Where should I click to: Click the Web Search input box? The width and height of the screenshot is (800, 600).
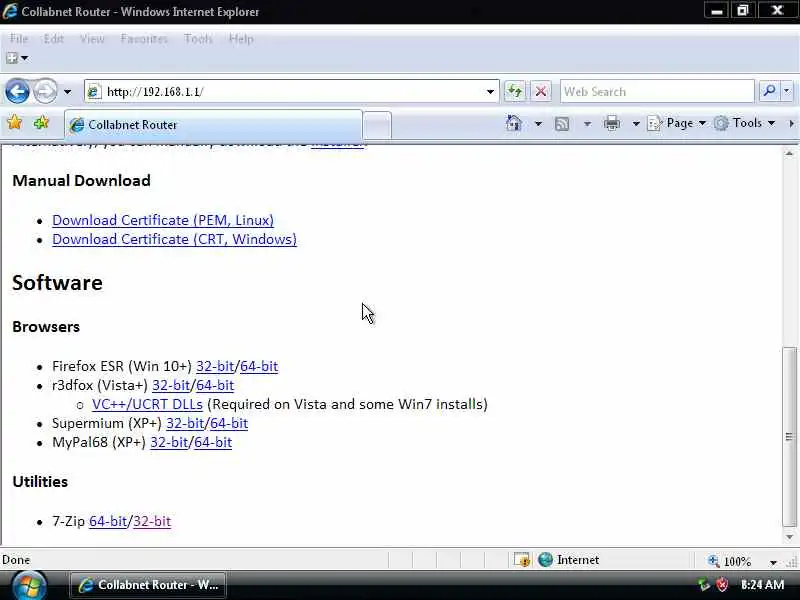coord(657,92)
